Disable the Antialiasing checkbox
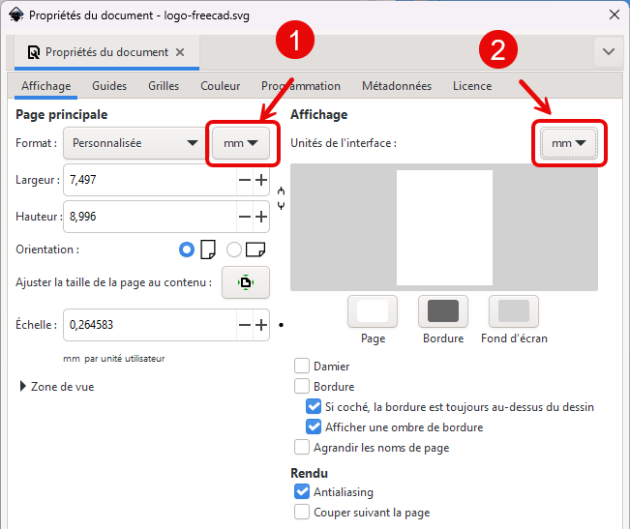The height and width of the screenshot is (529, 630). point(302,492)
